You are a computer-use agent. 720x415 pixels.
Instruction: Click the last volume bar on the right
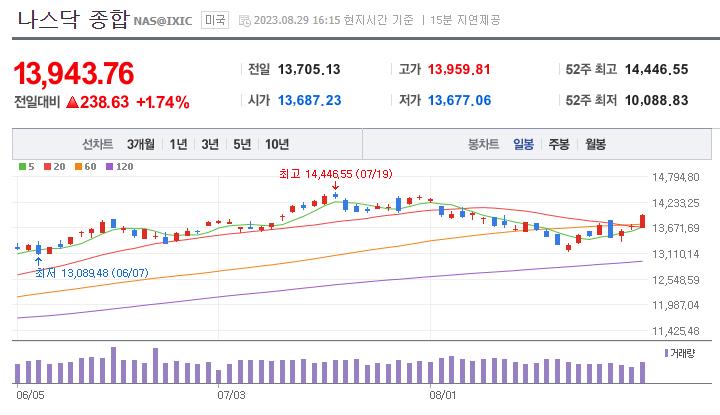pos(642,373)
